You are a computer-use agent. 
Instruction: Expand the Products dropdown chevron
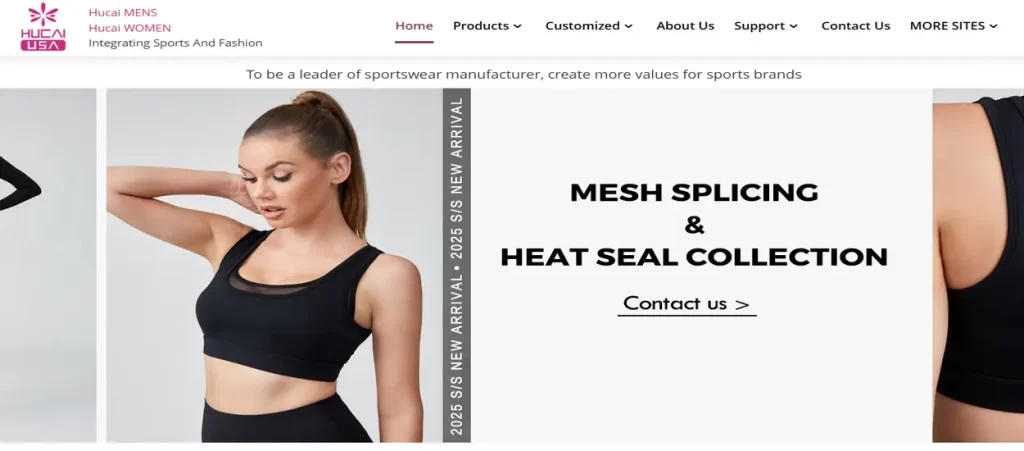tap(517, 27)
